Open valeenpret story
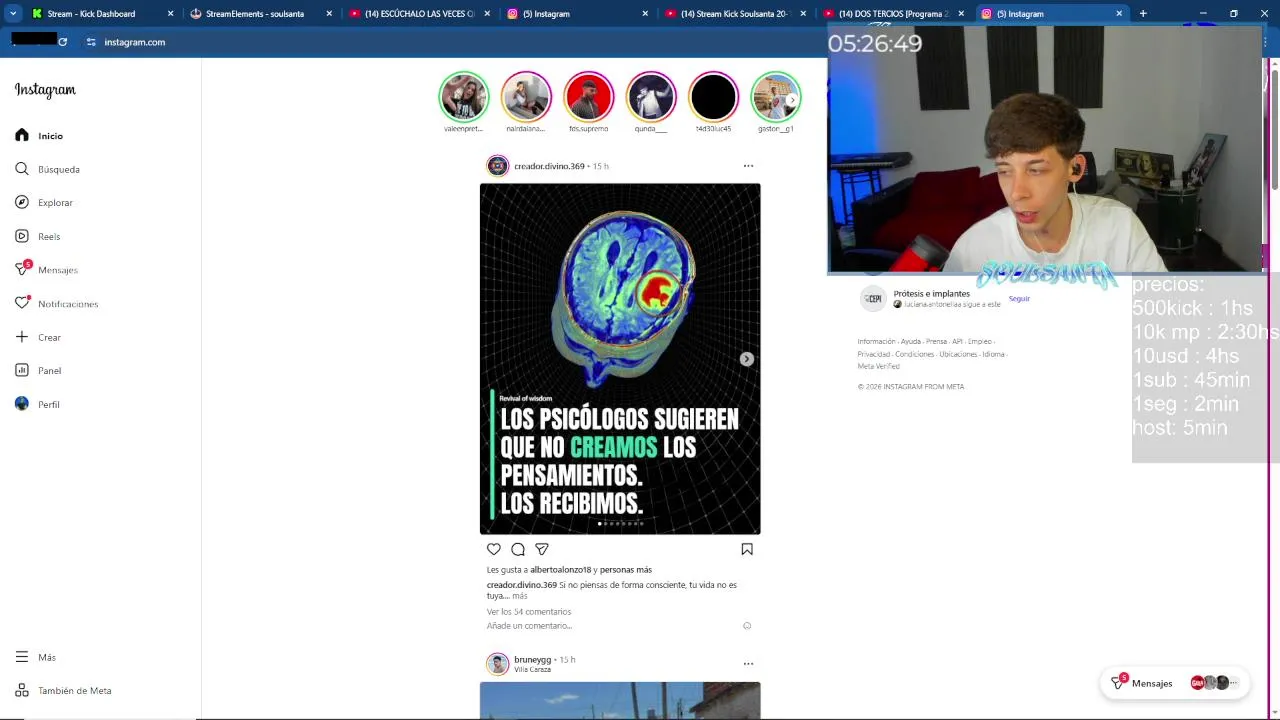This screenshot has height=720, width=1280. point(464,97)
